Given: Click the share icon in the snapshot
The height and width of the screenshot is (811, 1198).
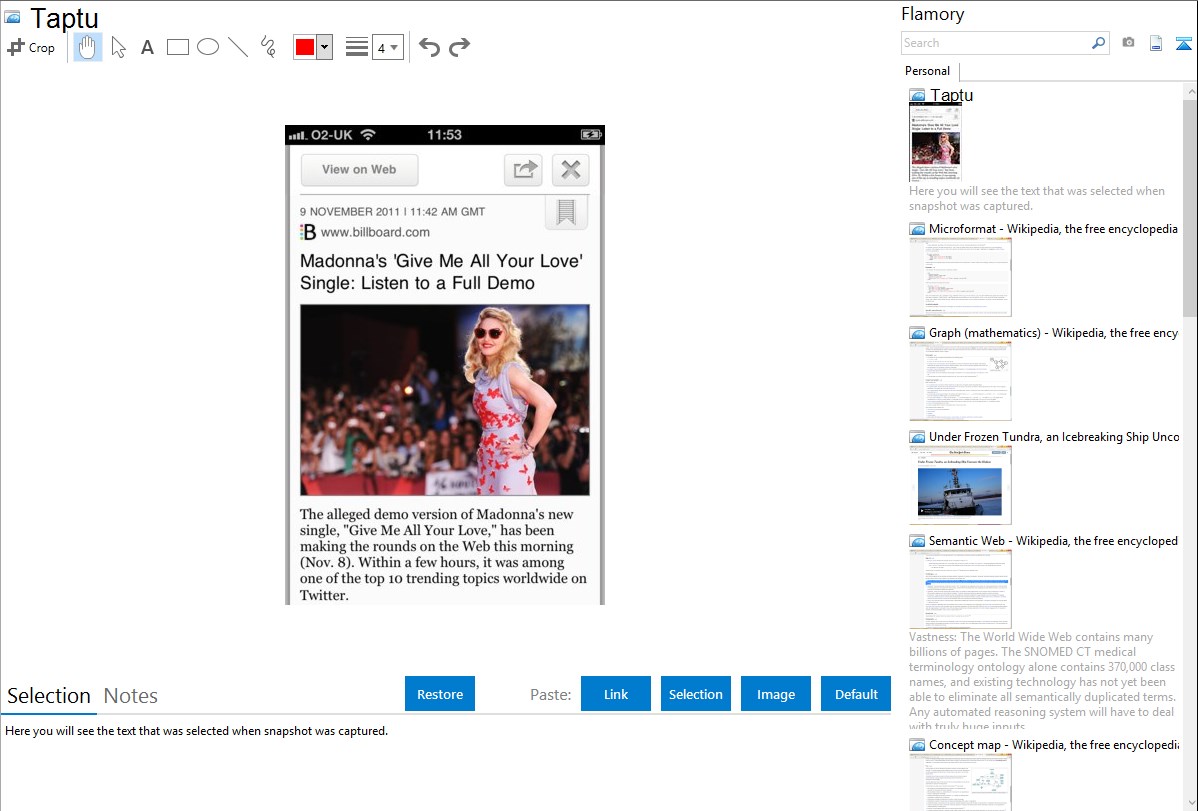Looking at the screenshot, I should 523,170.
